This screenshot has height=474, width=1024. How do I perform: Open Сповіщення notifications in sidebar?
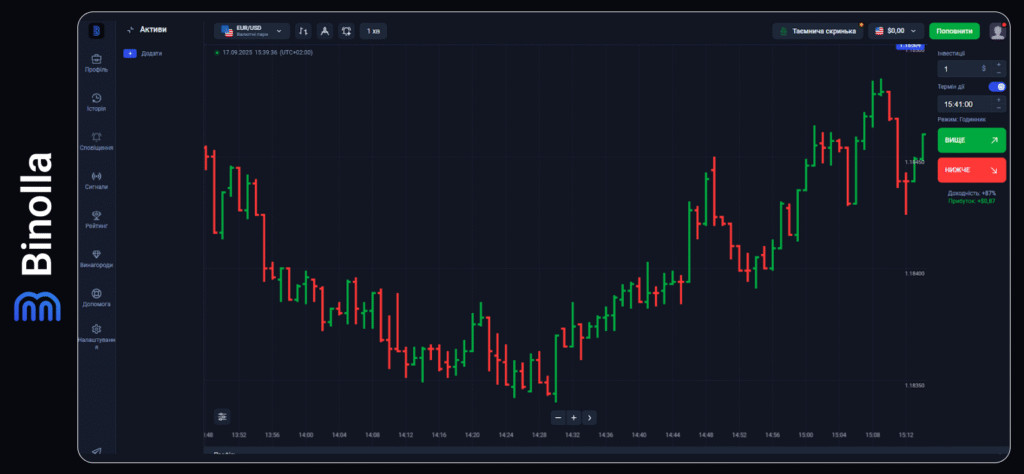96,138
